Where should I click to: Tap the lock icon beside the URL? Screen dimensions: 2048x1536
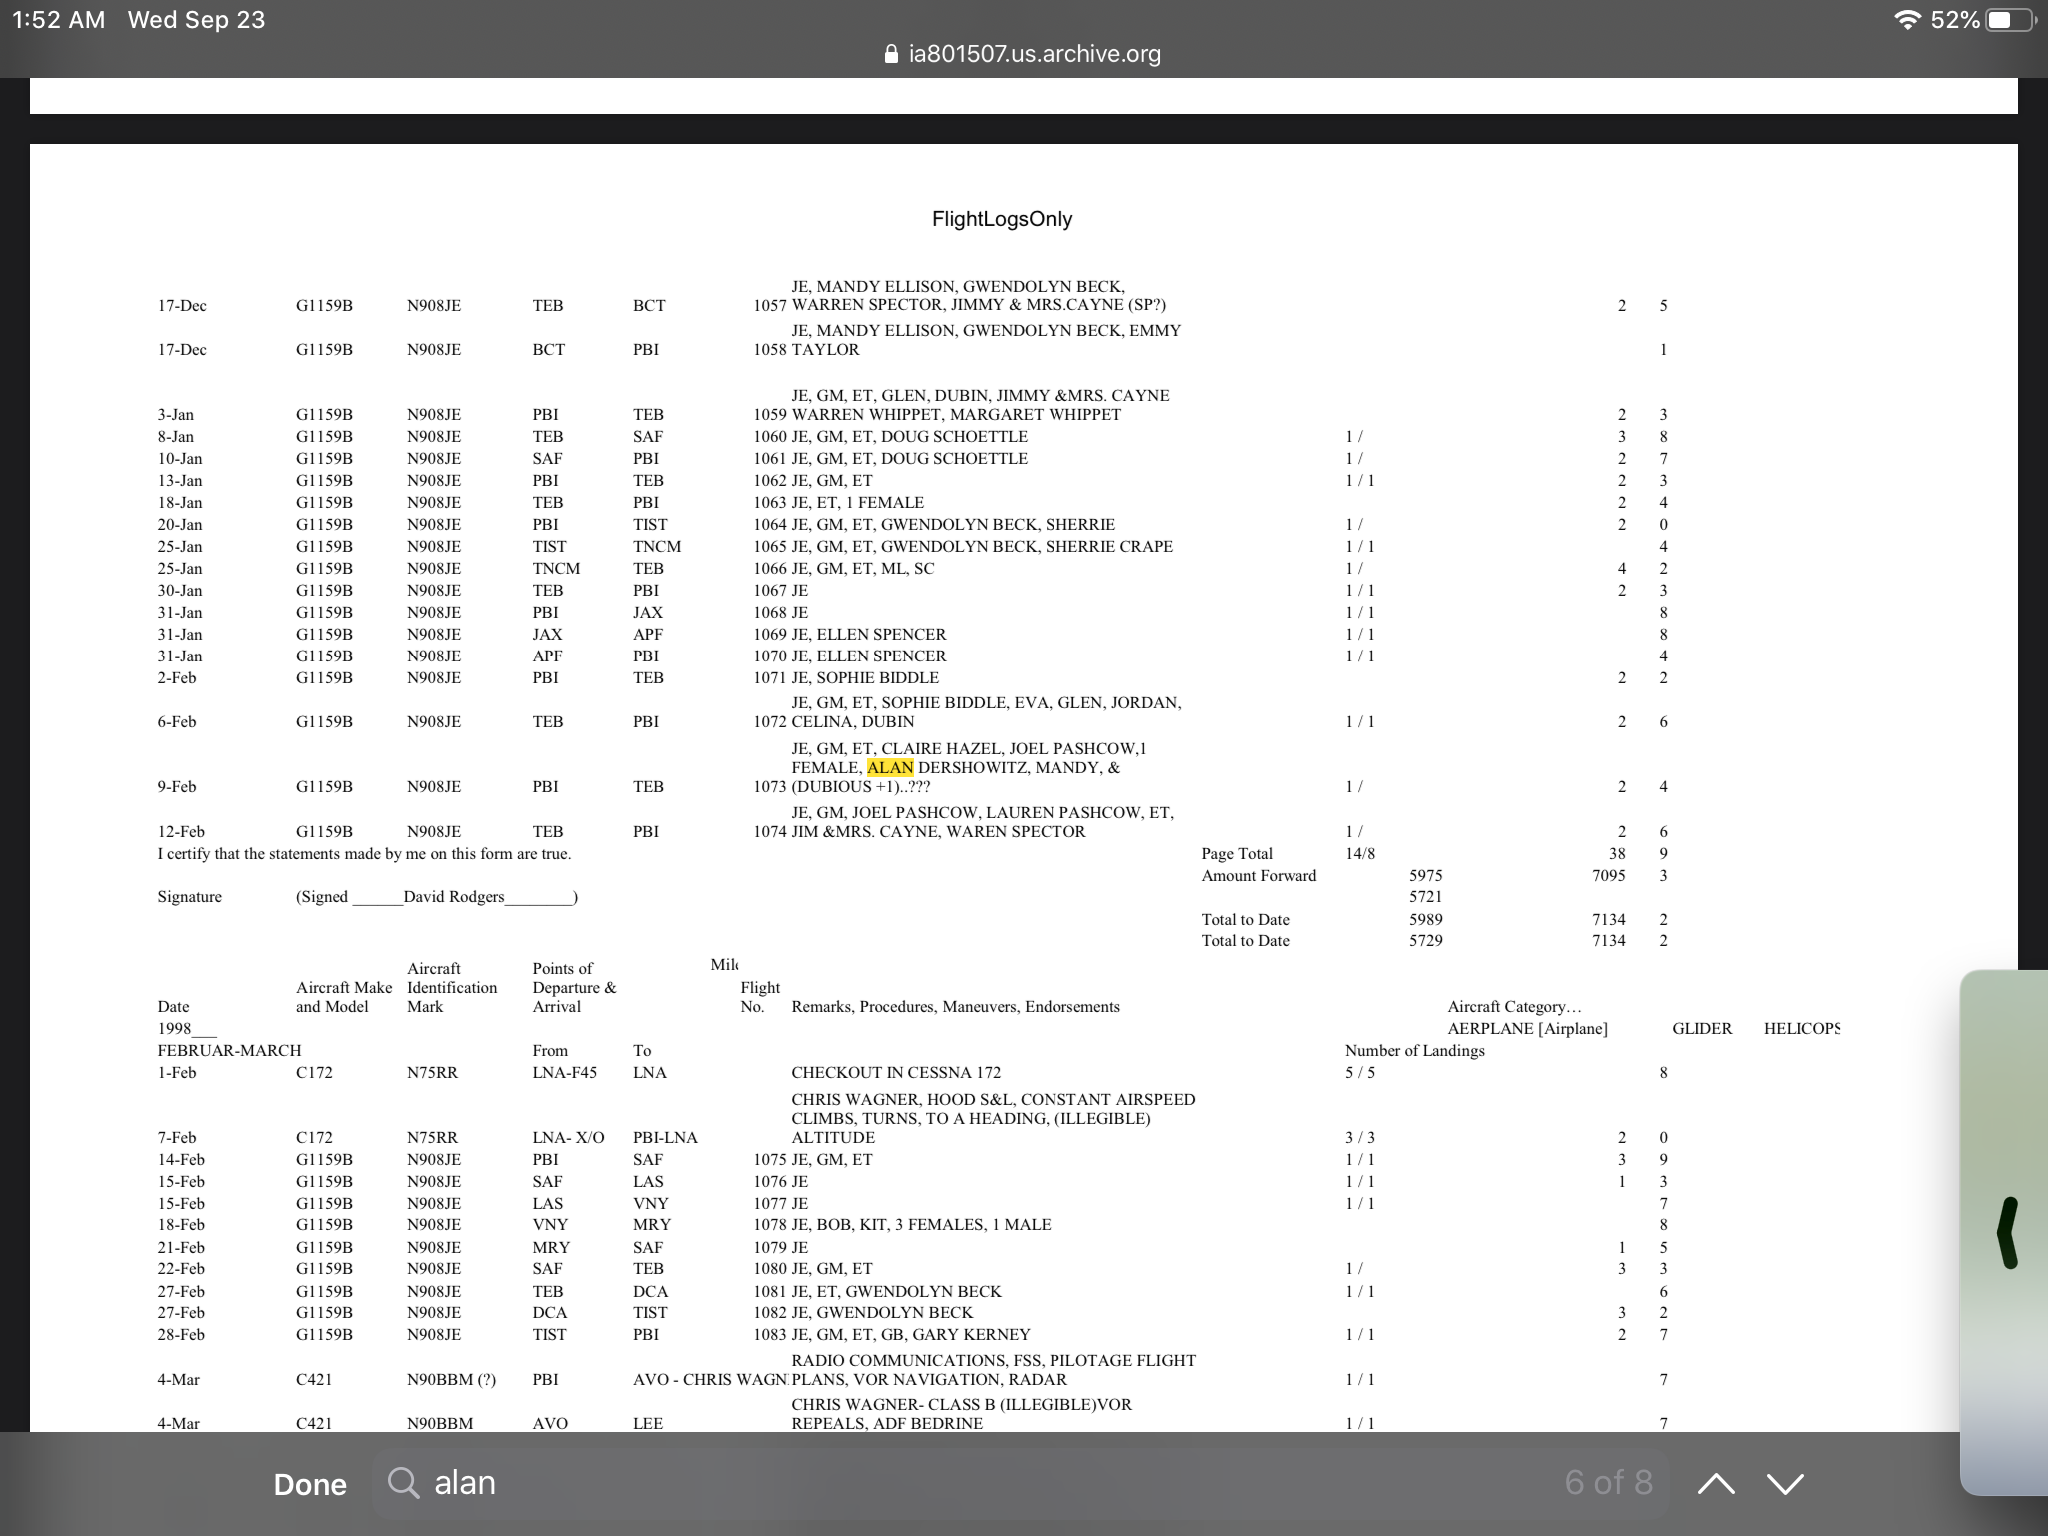pyautogui.click(x=893, y=54)
